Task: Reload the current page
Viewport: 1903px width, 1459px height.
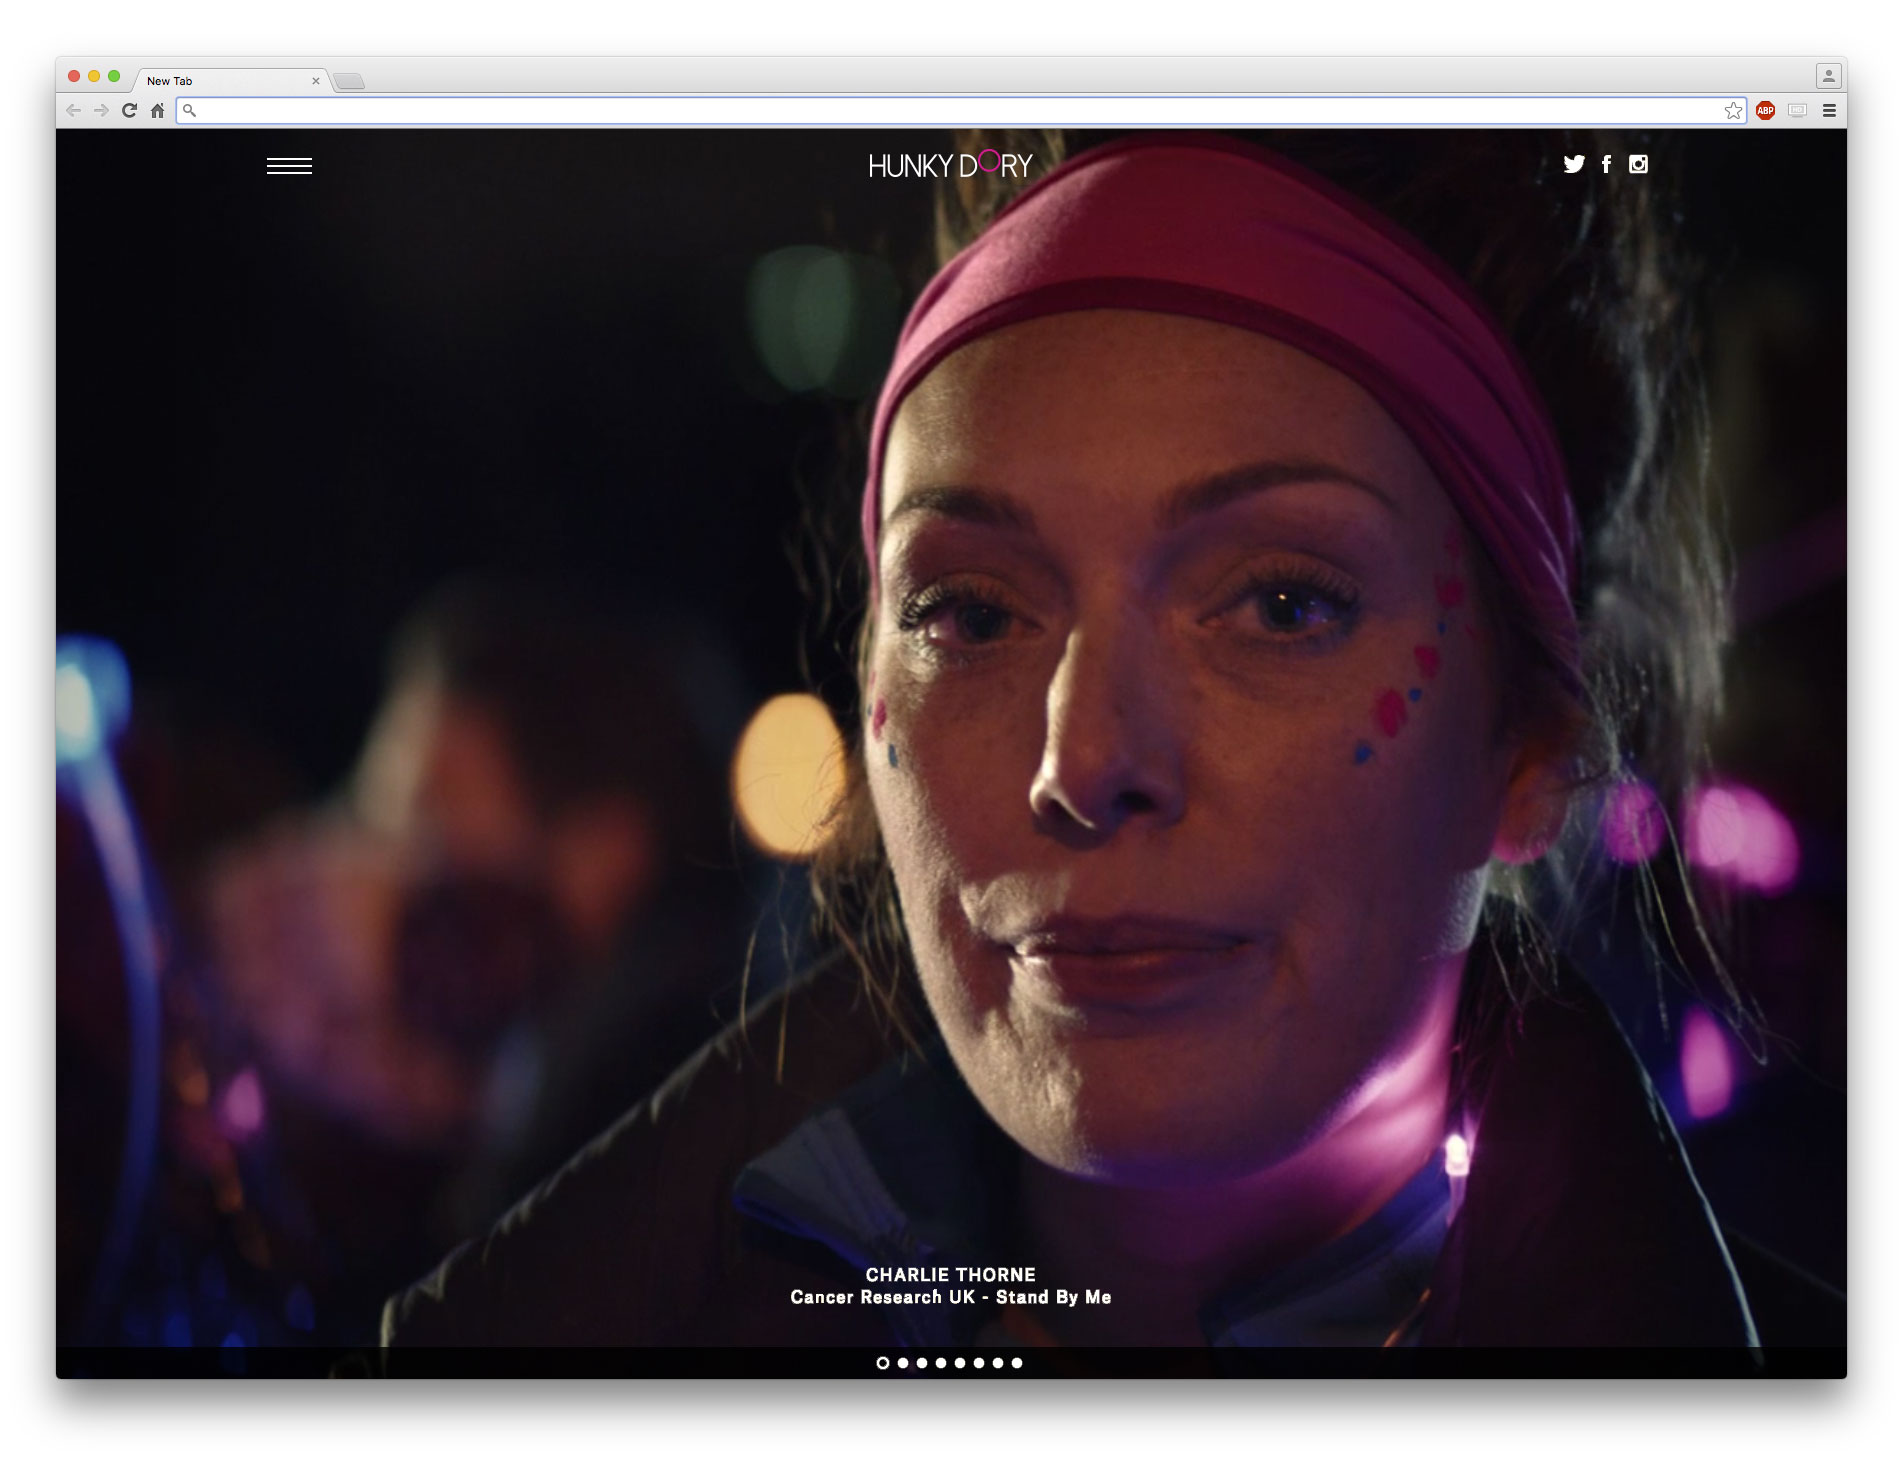Action: point(128,111)
